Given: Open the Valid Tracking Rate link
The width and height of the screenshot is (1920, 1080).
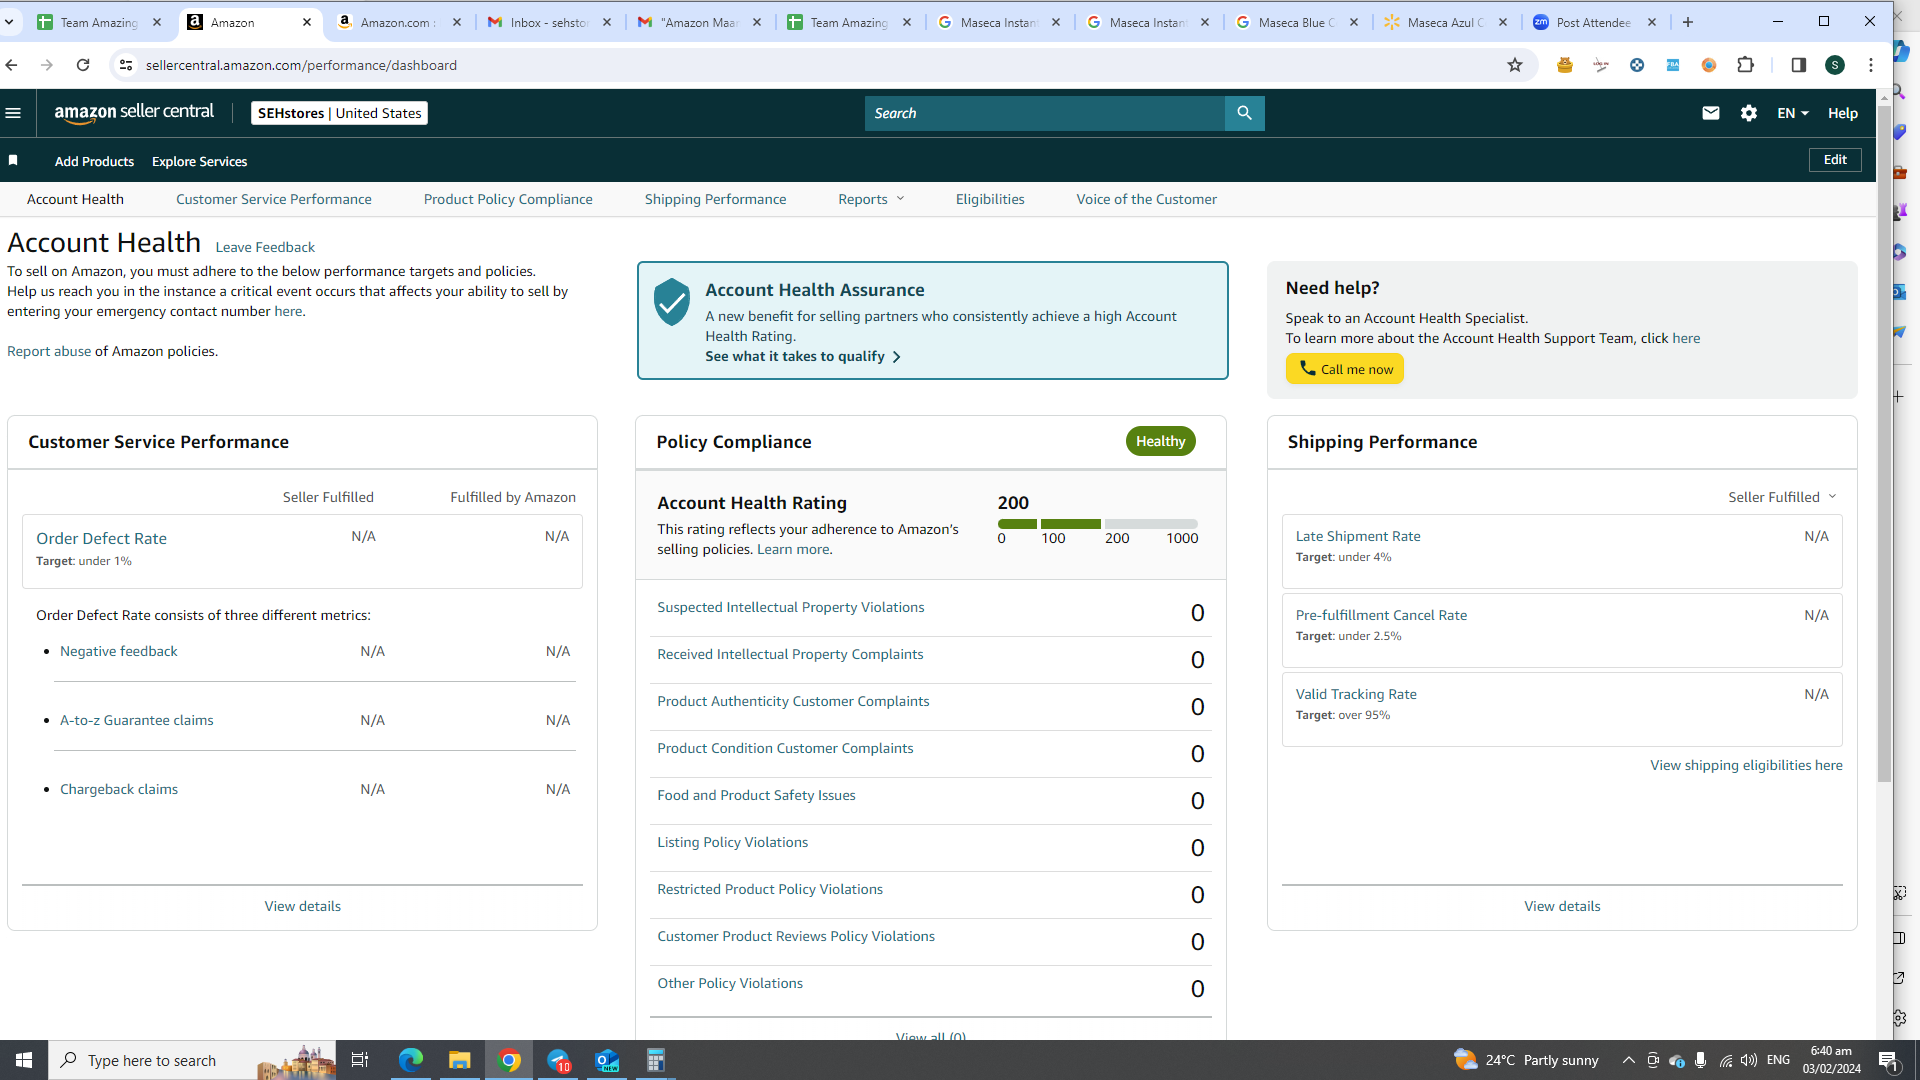Looking at the screenshot, I should point(1356,694).
